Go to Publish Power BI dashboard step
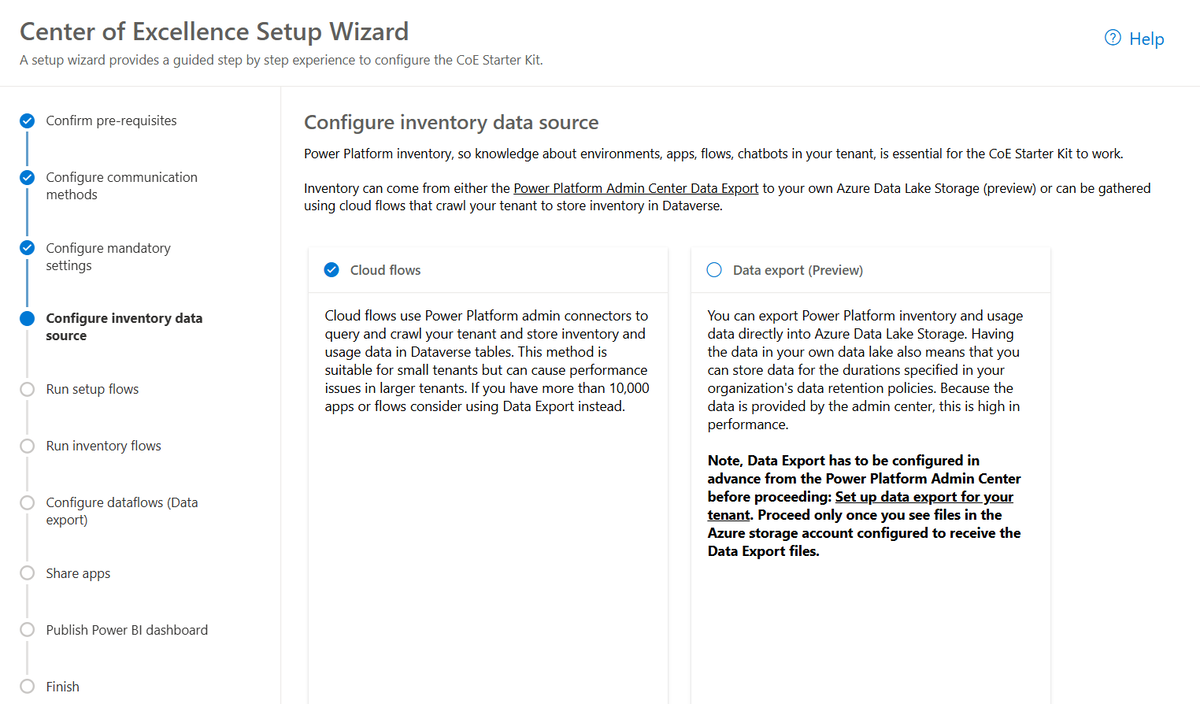The image size is (1200, 704). pos(127,630)
